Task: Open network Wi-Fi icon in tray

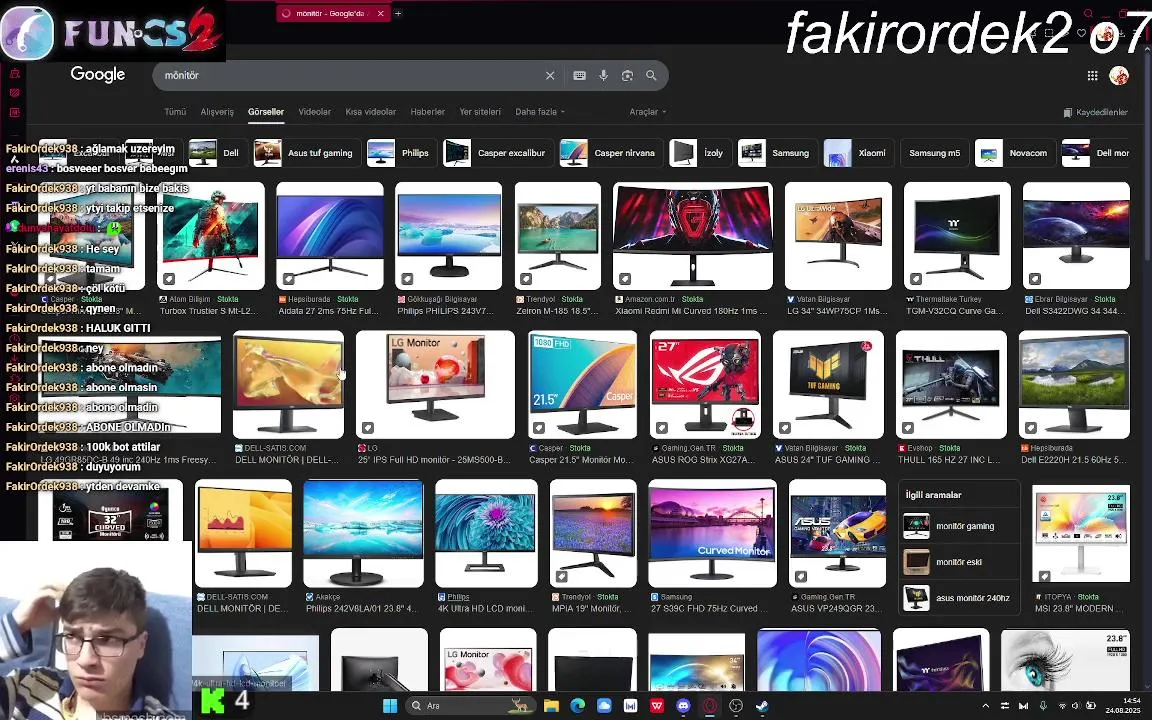Action: coord(1062,706)
